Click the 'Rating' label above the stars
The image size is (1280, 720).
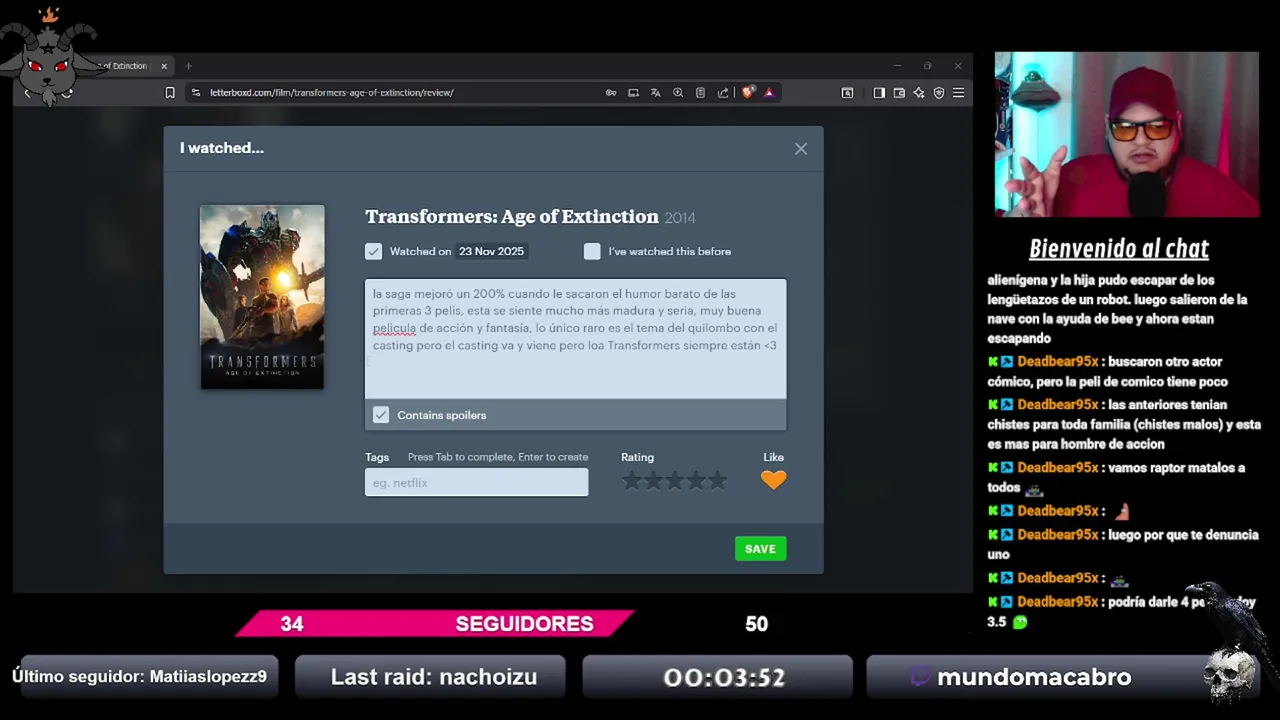637,457
